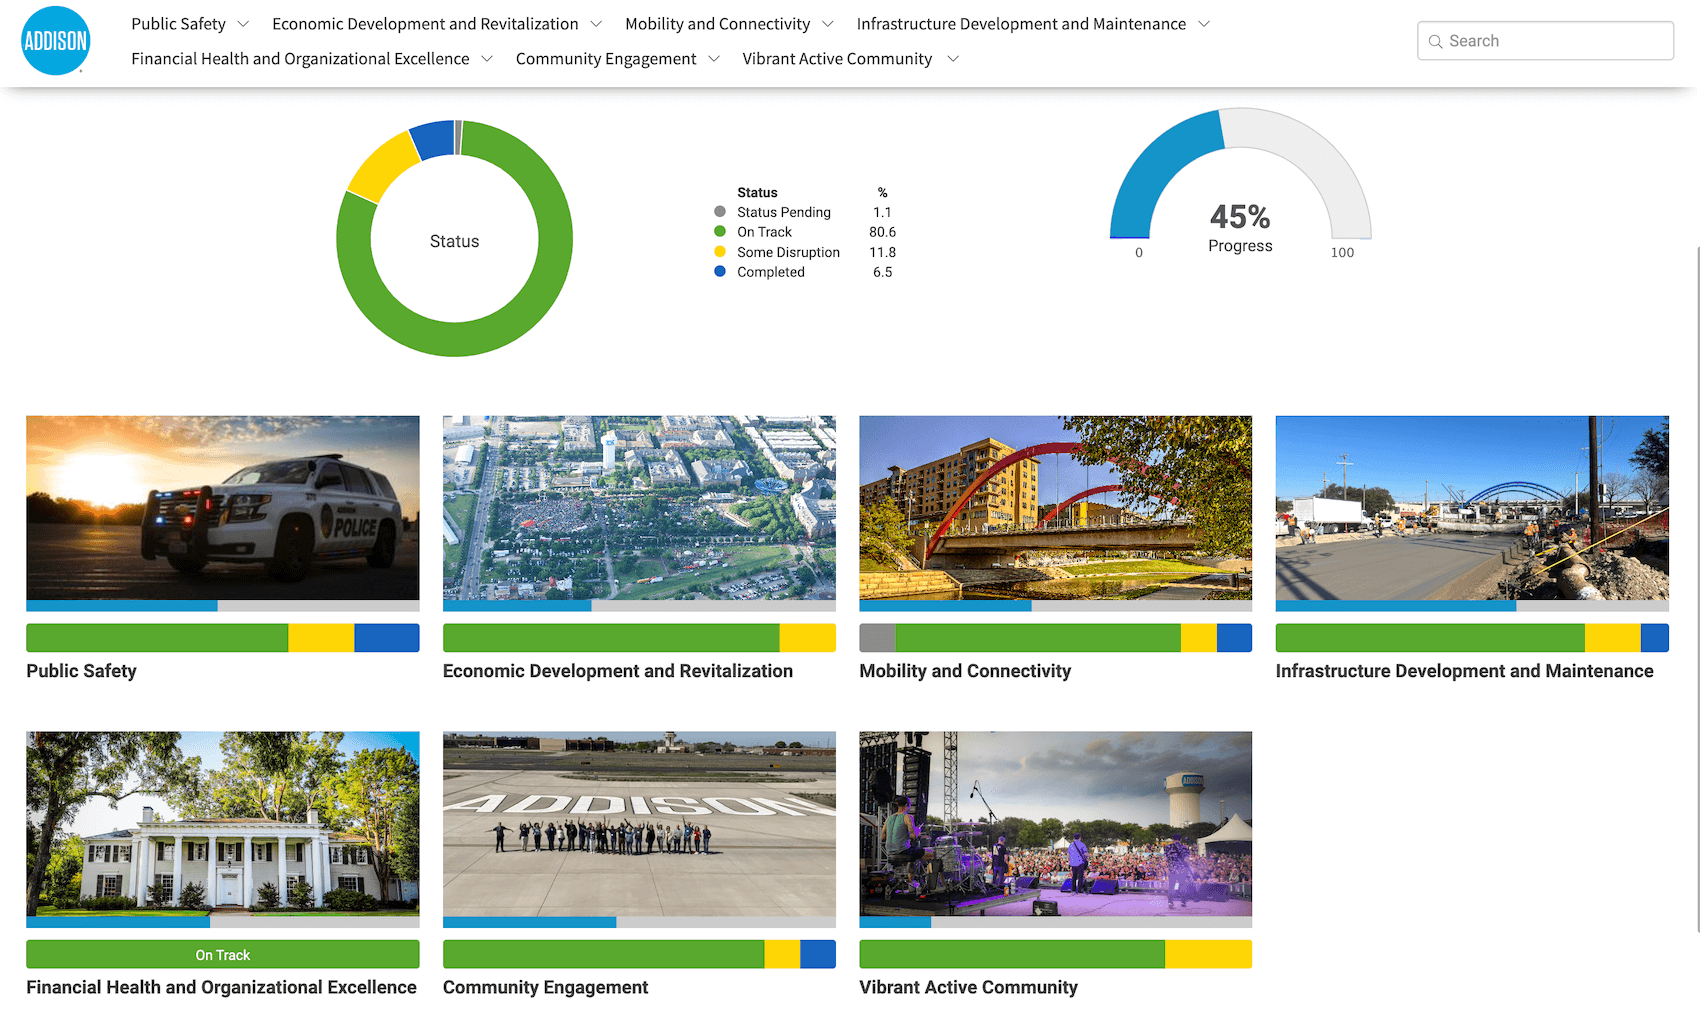Click Infrastructure Development blue progress bar
This screenshot has width=1700, height=1025.
tap(1396, 606)
